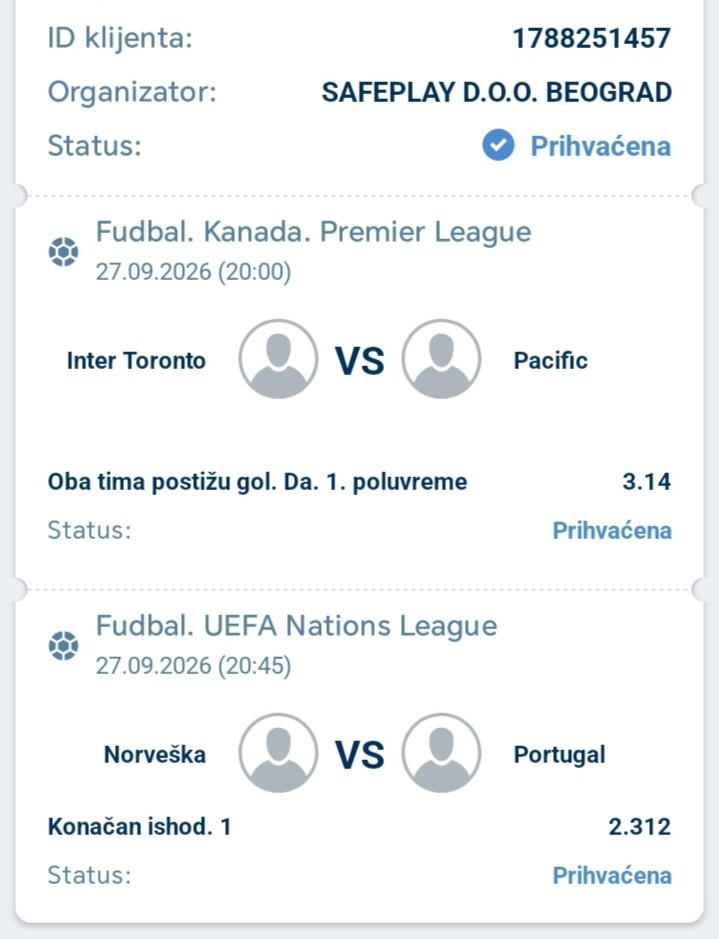Open the Fudbal. Kanada. Premier League heading
Screen dimensions: 719x939
pos(313,232)
